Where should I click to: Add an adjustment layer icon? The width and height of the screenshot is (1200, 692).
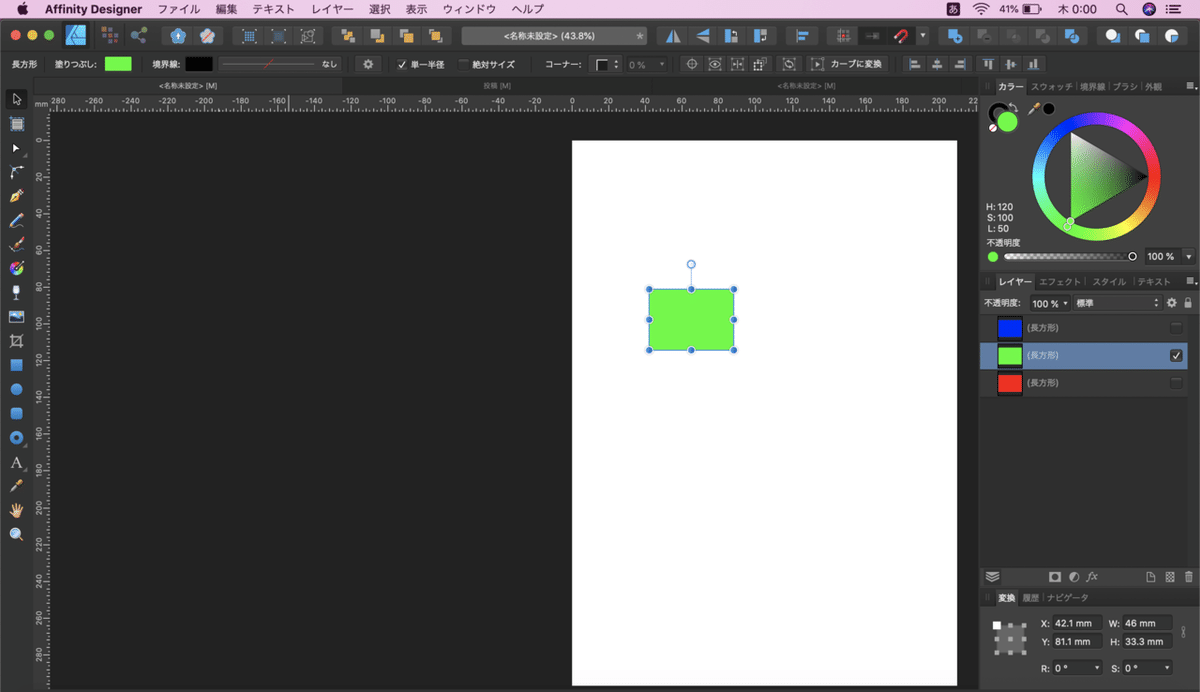[x=1073, y=577]
